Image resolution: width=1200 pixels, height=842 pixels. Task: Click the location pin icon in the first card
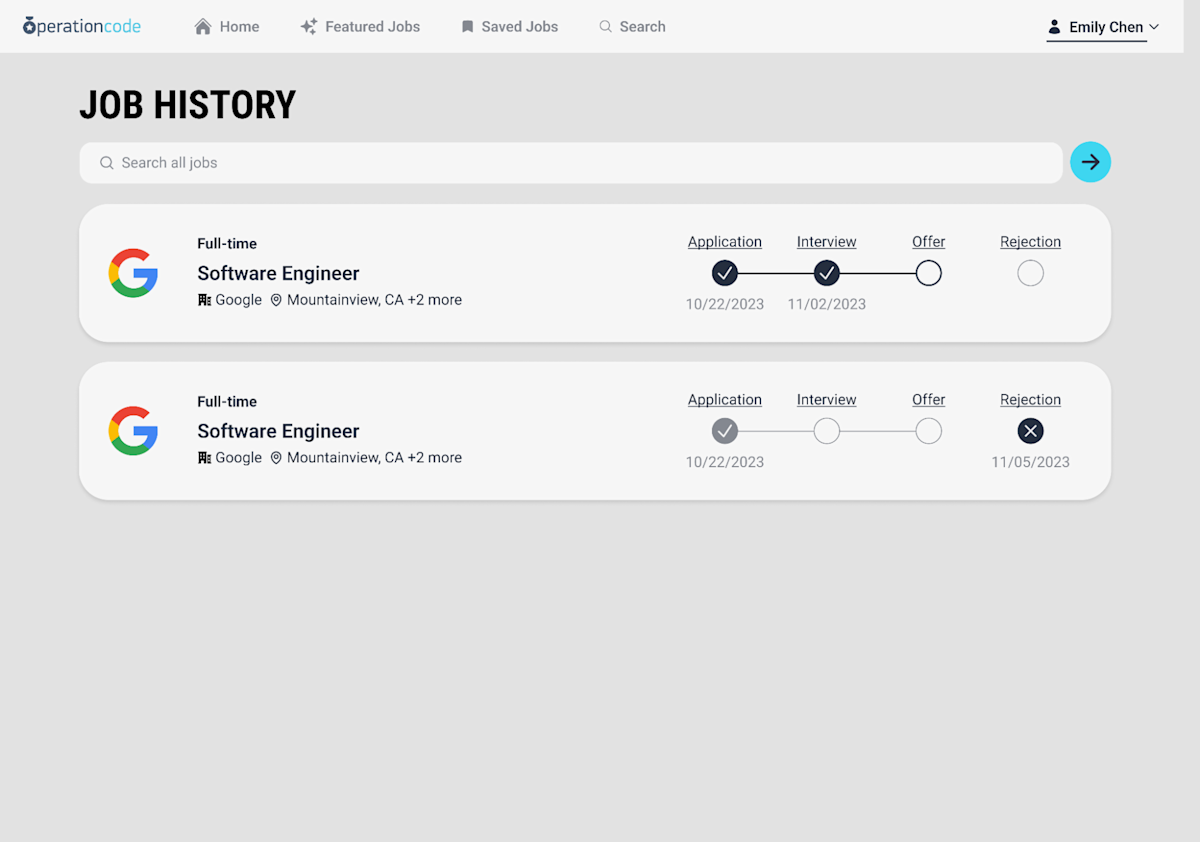(276, 300)
